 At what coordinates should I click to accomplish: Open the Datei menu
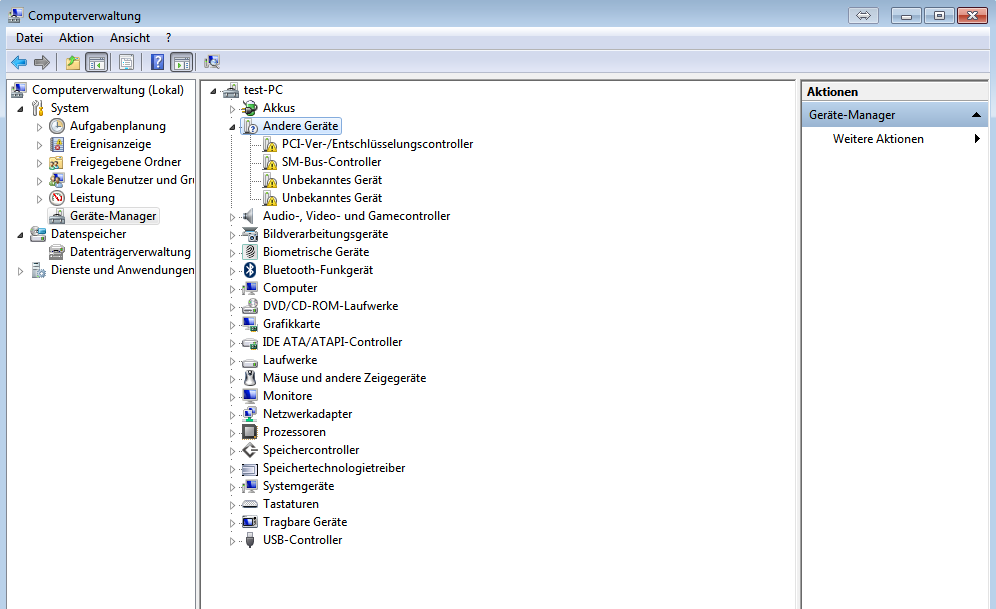[x=29, y=38]
